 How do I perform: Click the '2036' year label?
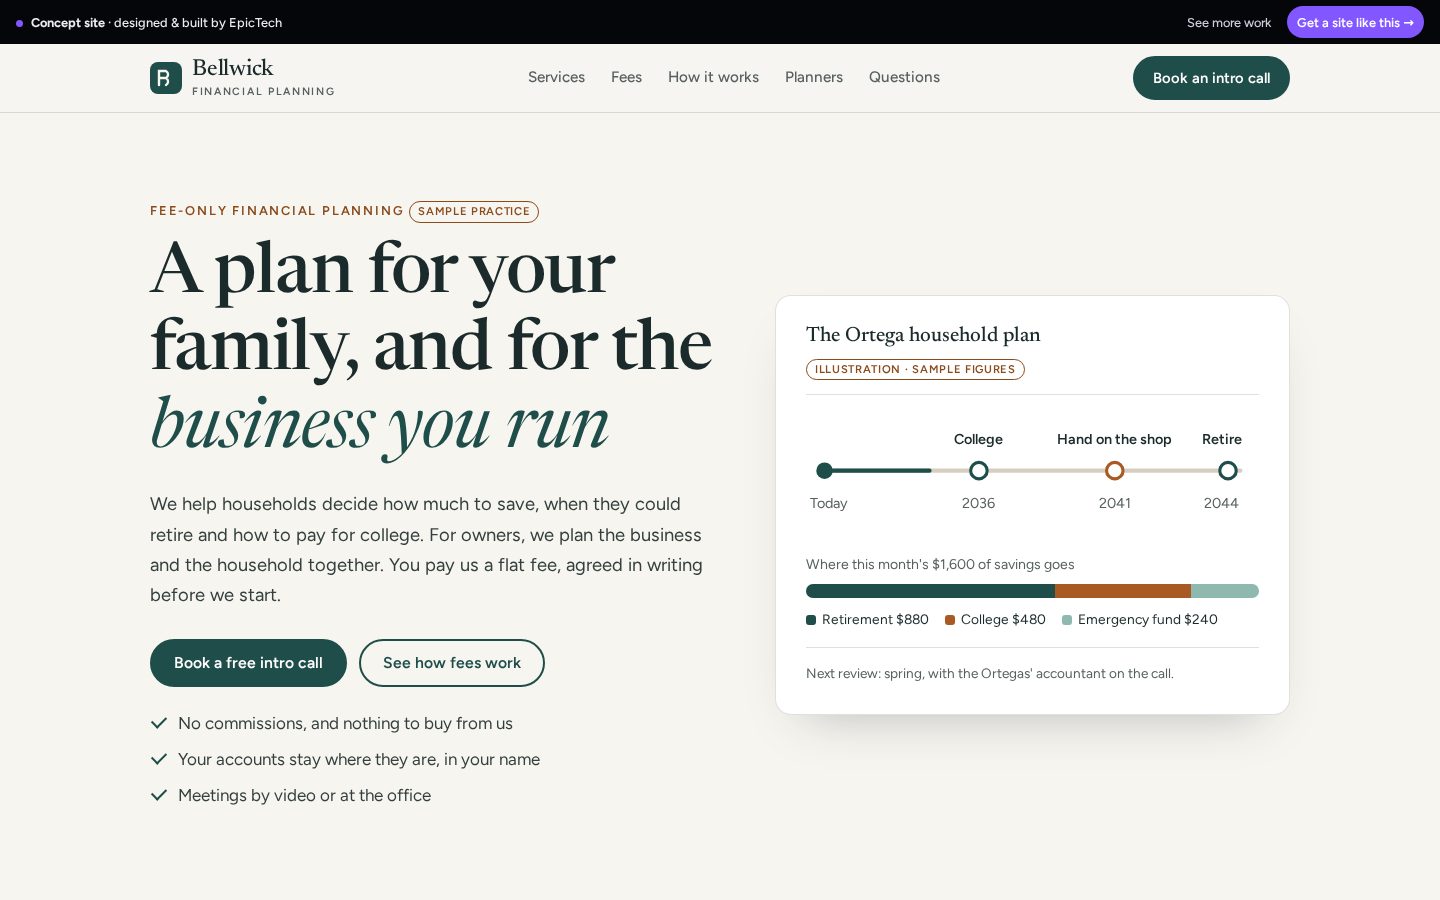coord(978,503)
